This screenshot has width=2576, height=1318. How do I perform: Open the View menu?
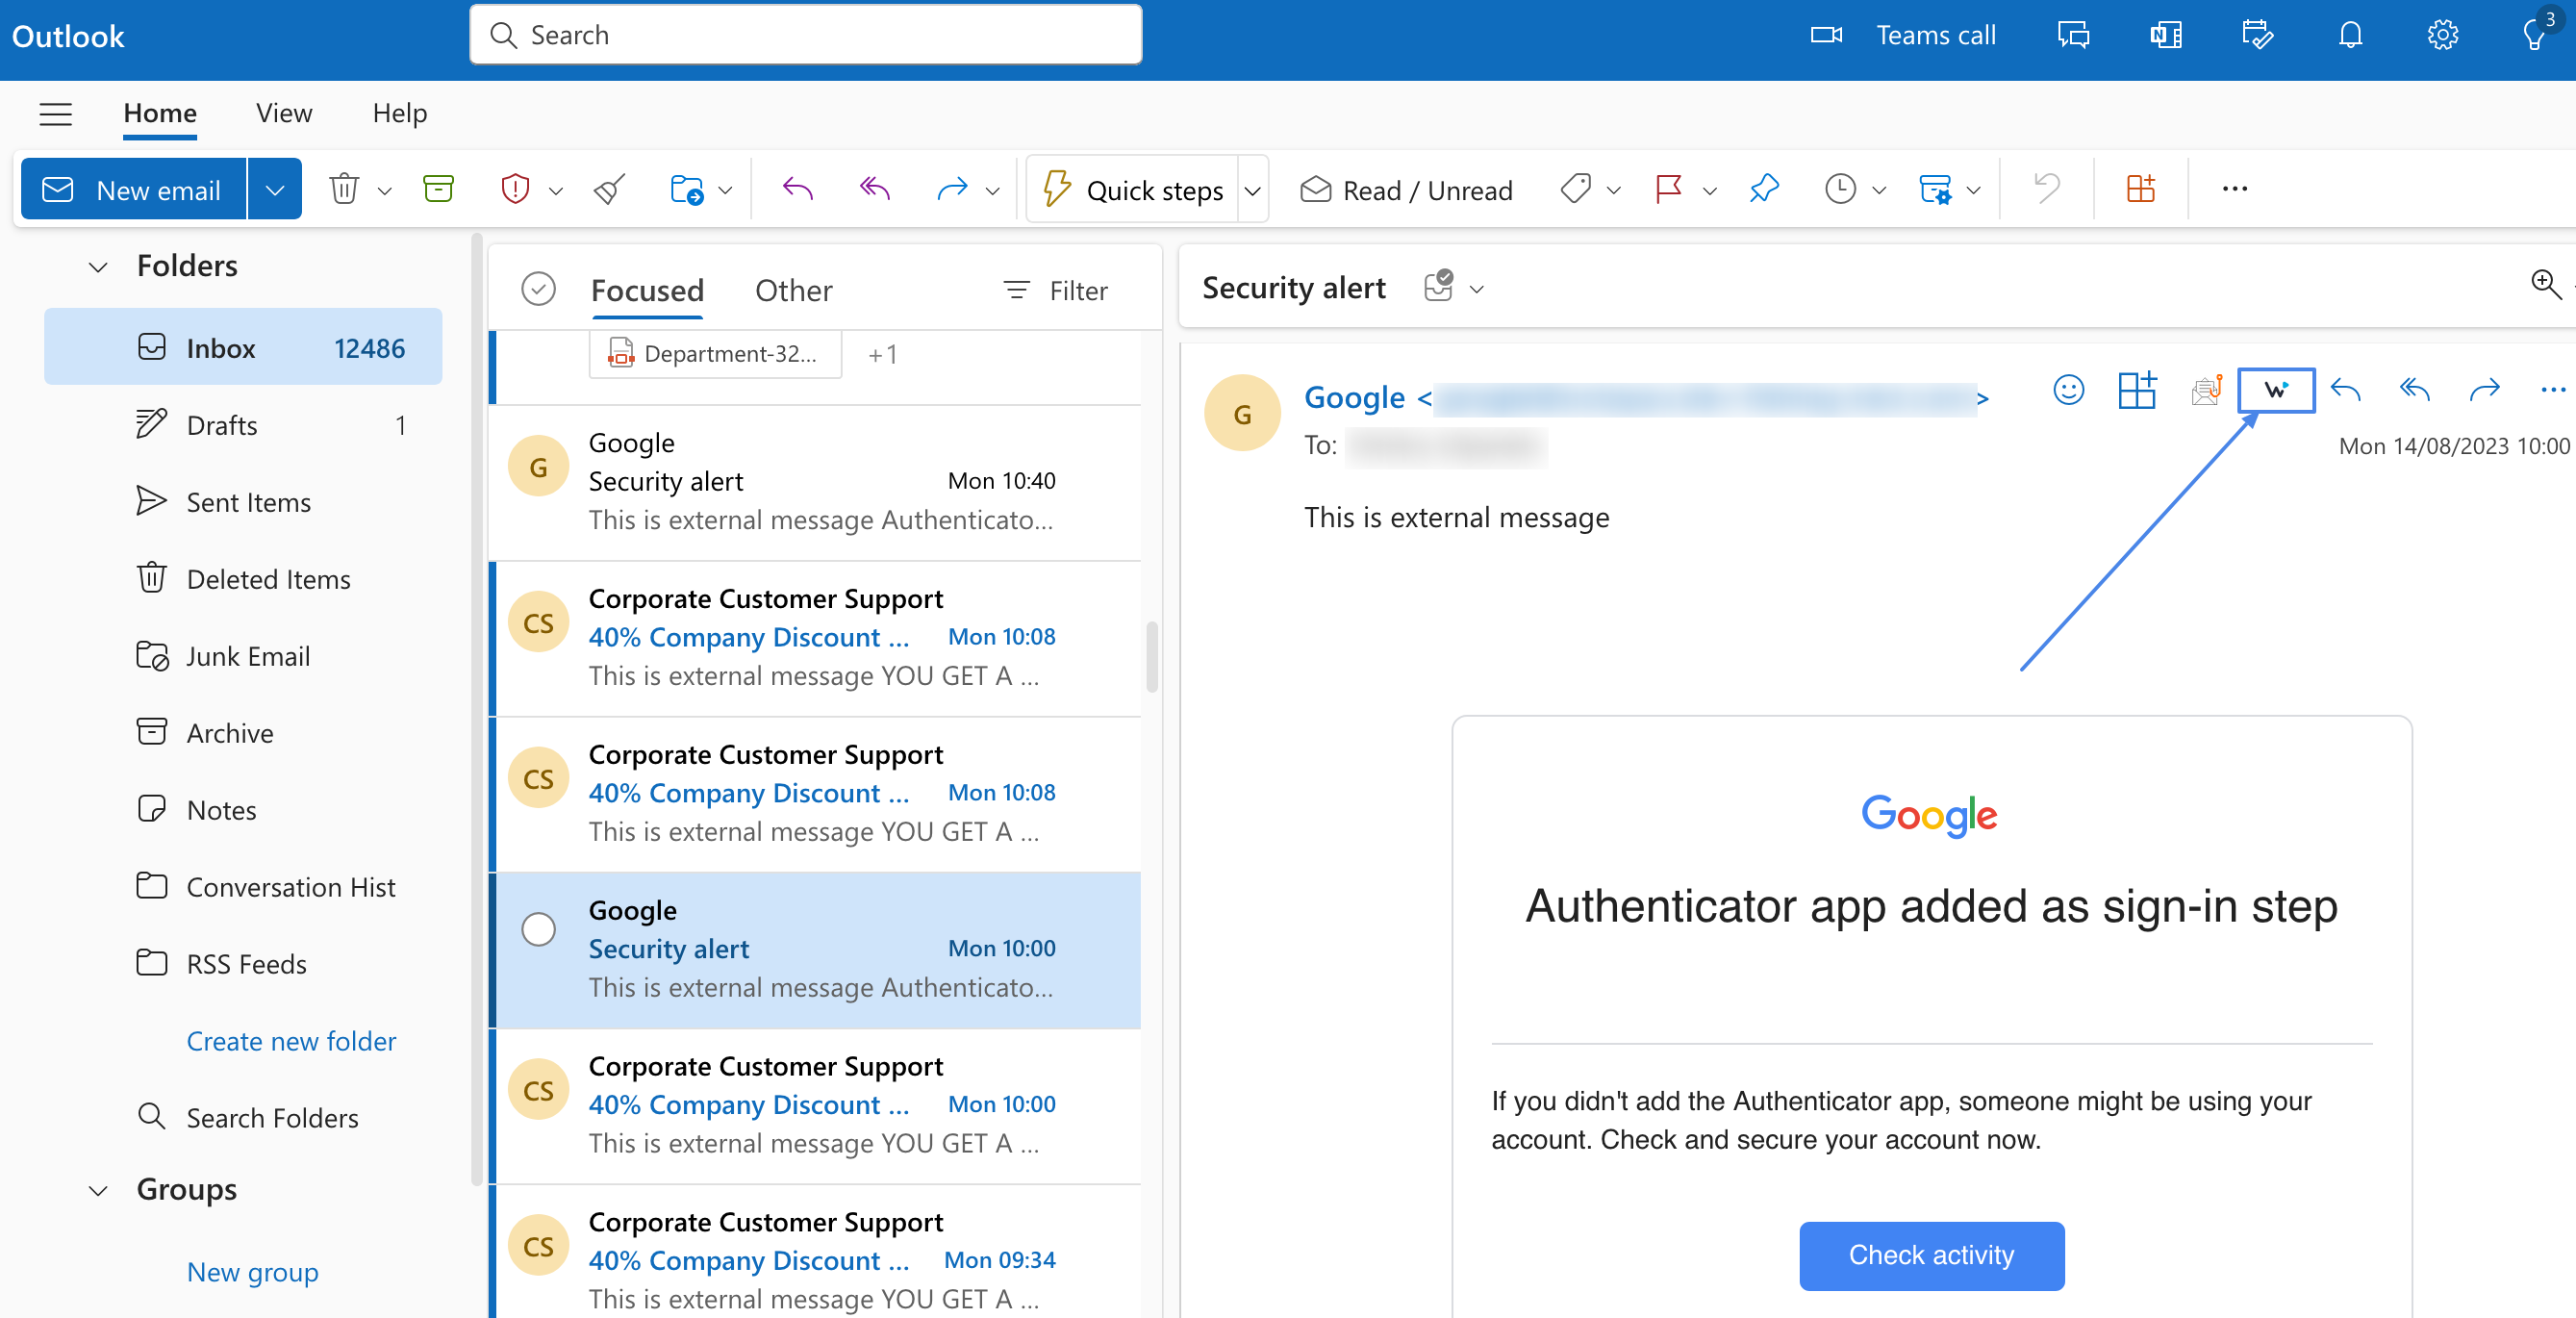pos(283,113)
